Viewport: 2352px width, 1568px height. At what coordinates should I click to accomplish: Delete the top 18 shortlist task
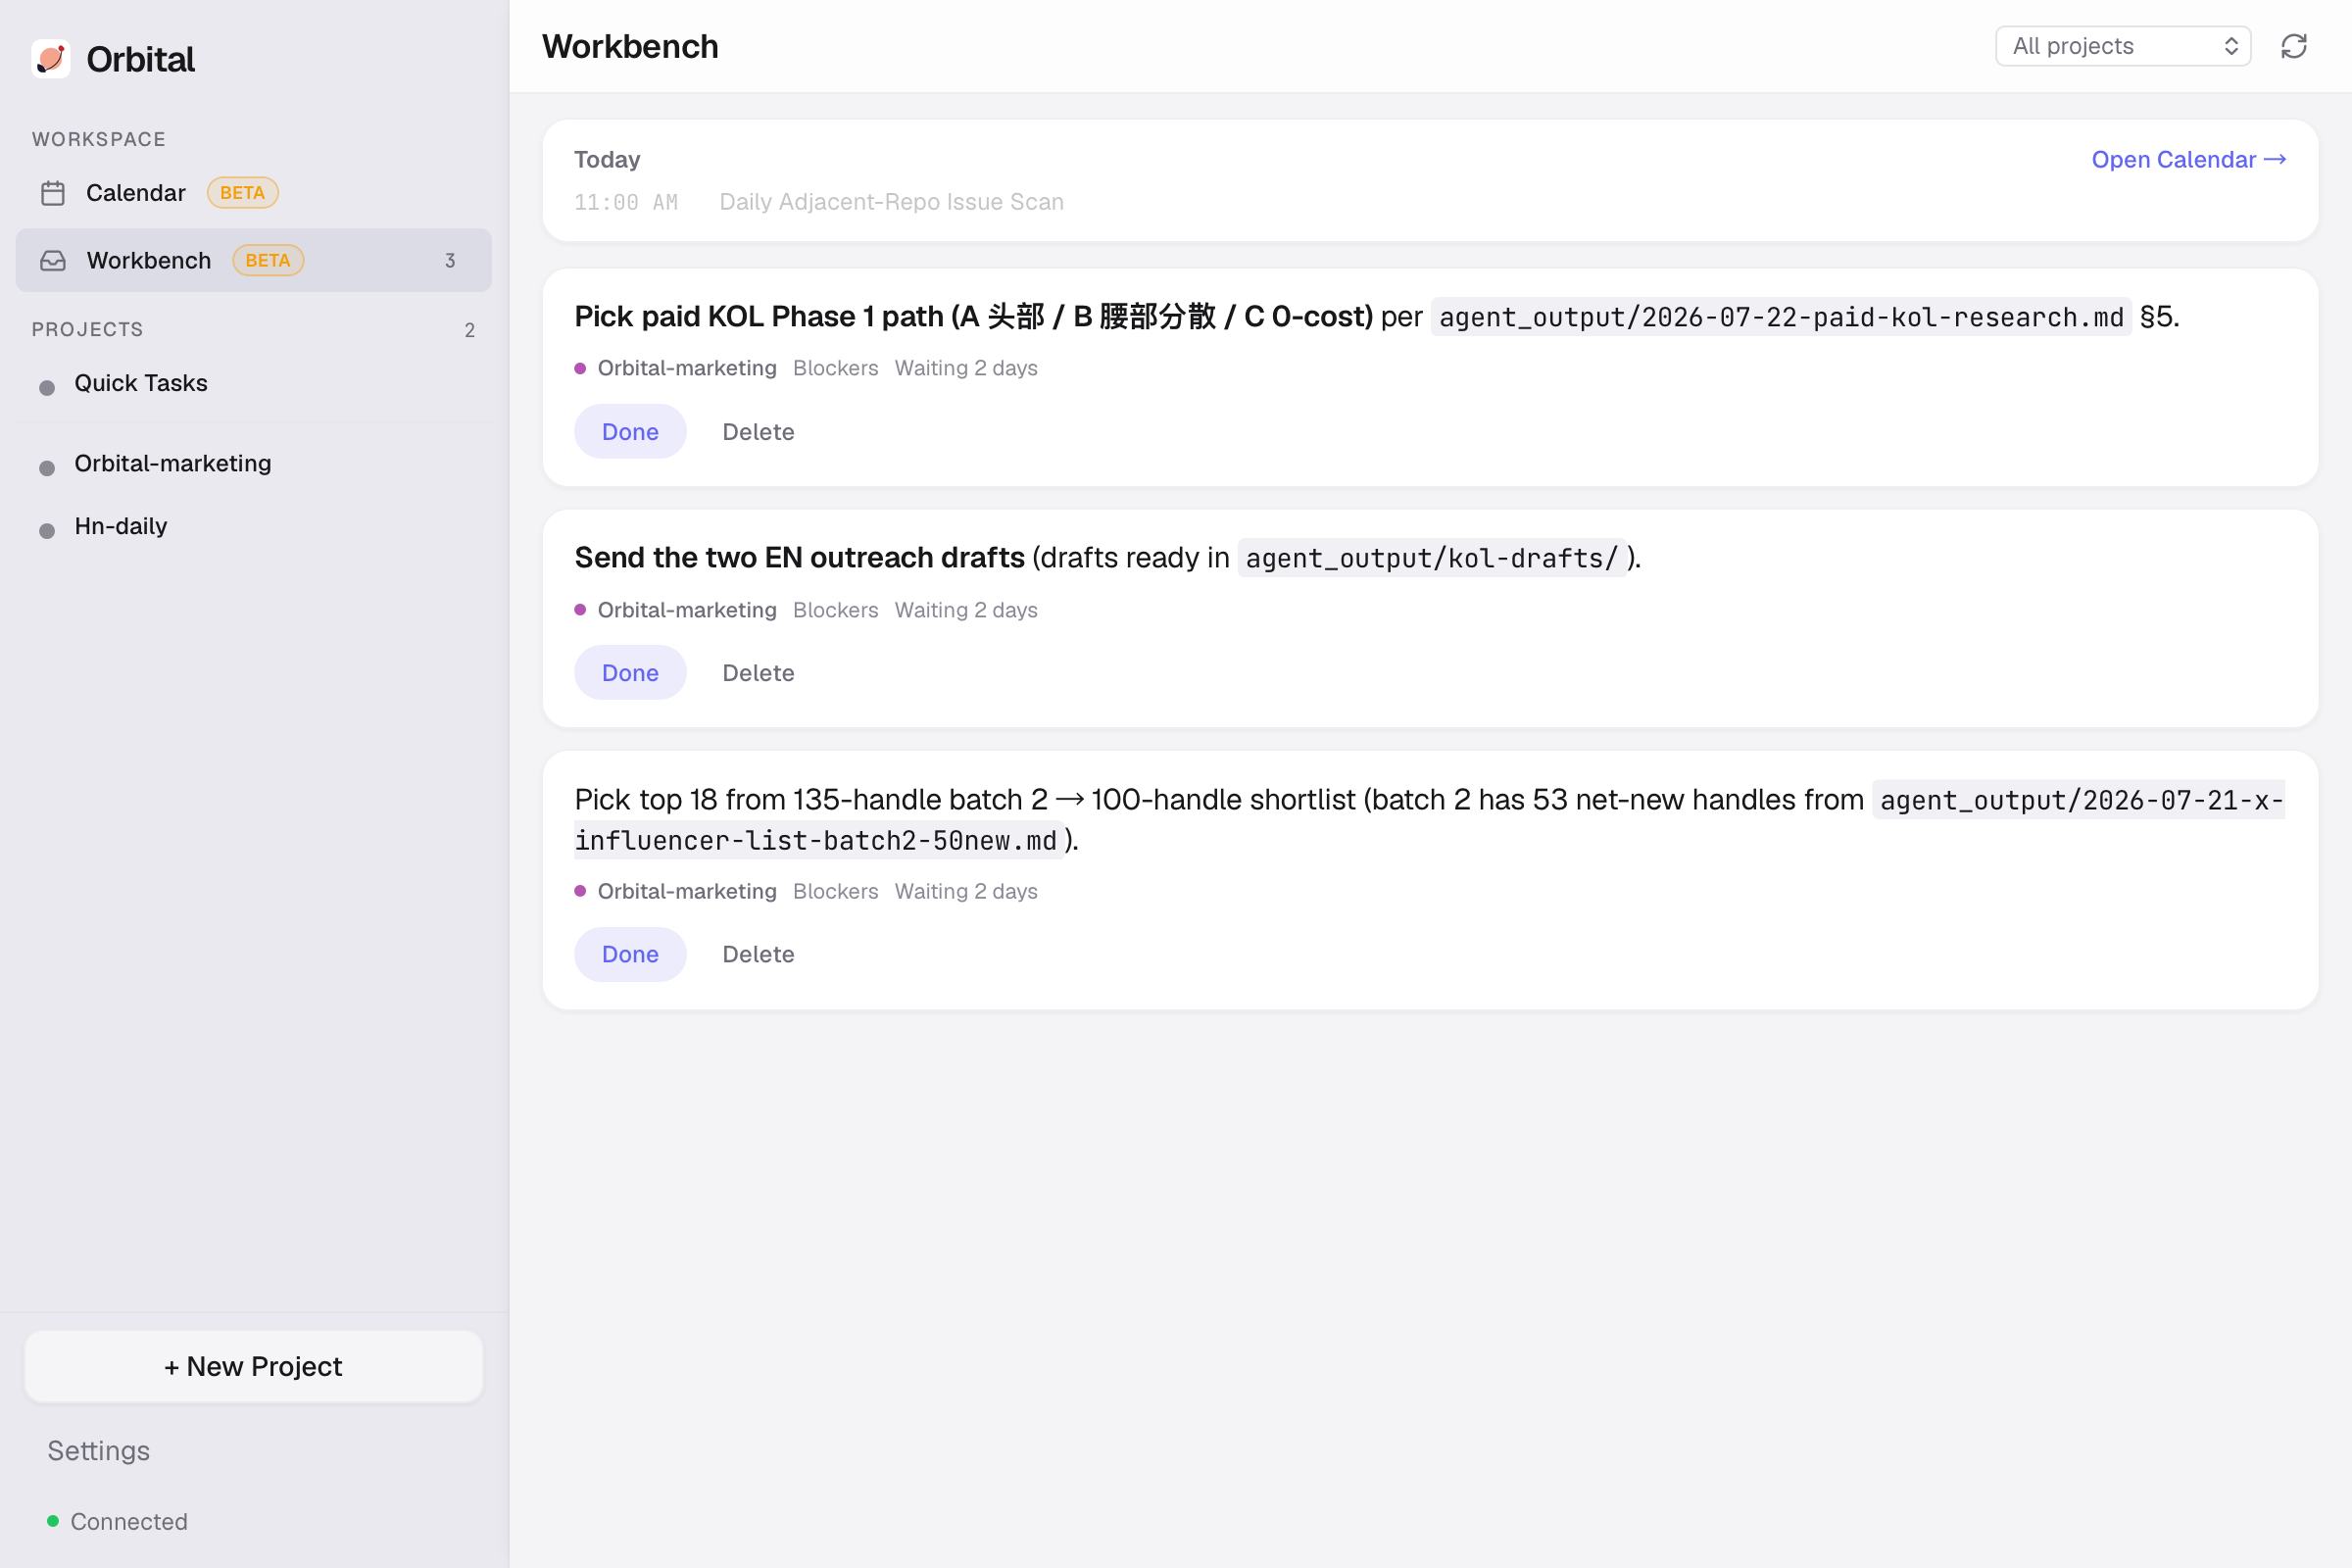(x=758, y=955)
